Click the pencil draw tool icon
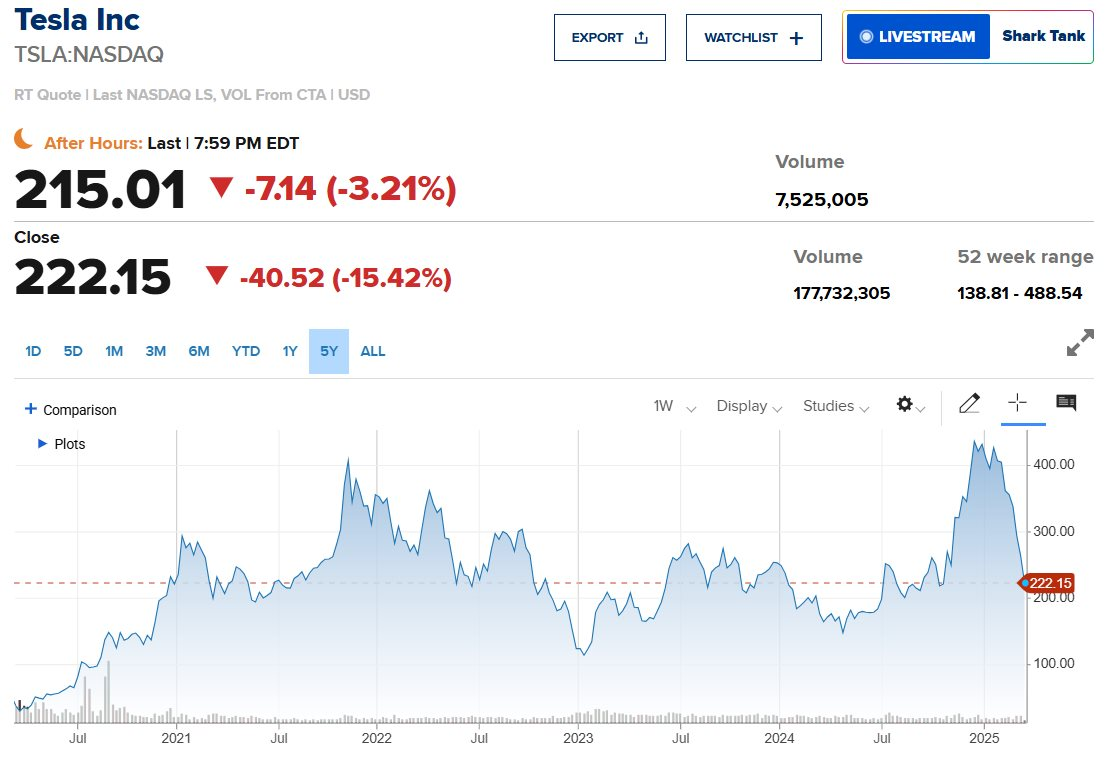The width and height of the screenshot is (1112, 769). [968, 404]
